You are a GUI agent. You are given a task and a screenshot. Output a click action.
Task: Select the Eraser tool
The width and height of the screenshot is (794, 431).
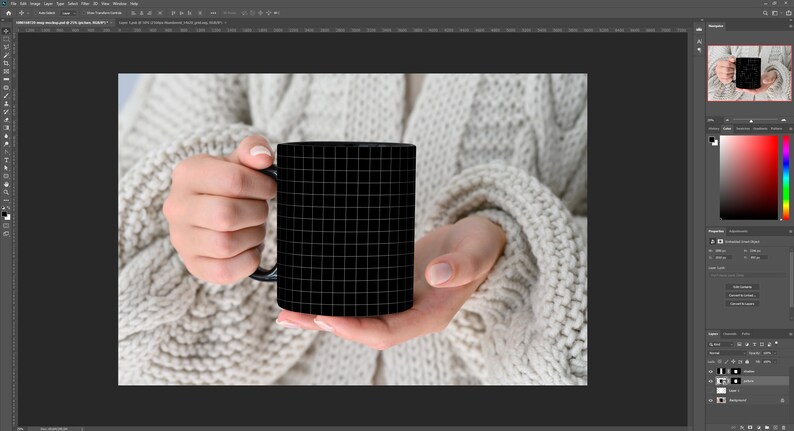(x=6, y=120)
